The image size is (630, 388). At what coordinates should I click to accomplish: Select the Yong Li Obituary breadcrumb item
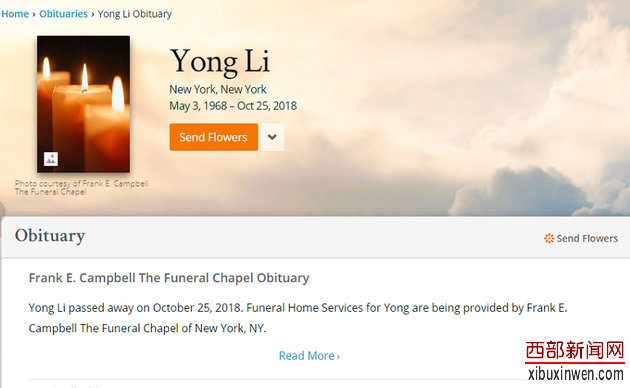[135, 14]
